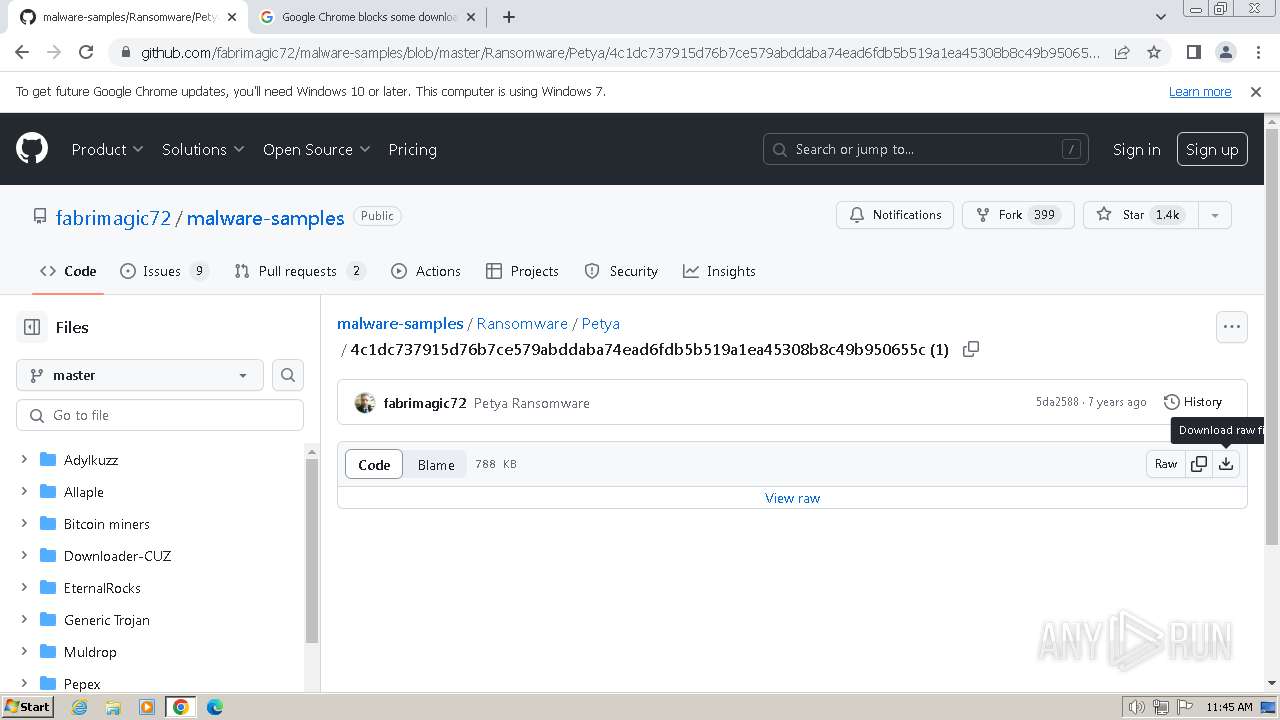Open the GitHub home logo
The width and height of the screenshot is (1280, 720).
click(x=32, y=149)
